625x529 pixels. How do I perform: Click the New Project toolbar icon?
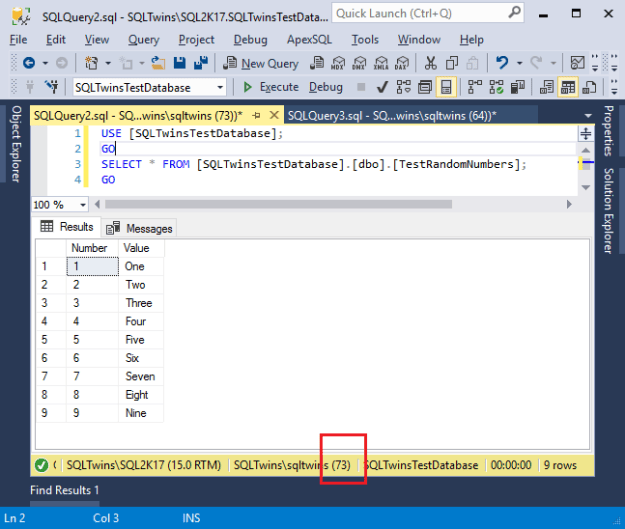pos(92,63)
